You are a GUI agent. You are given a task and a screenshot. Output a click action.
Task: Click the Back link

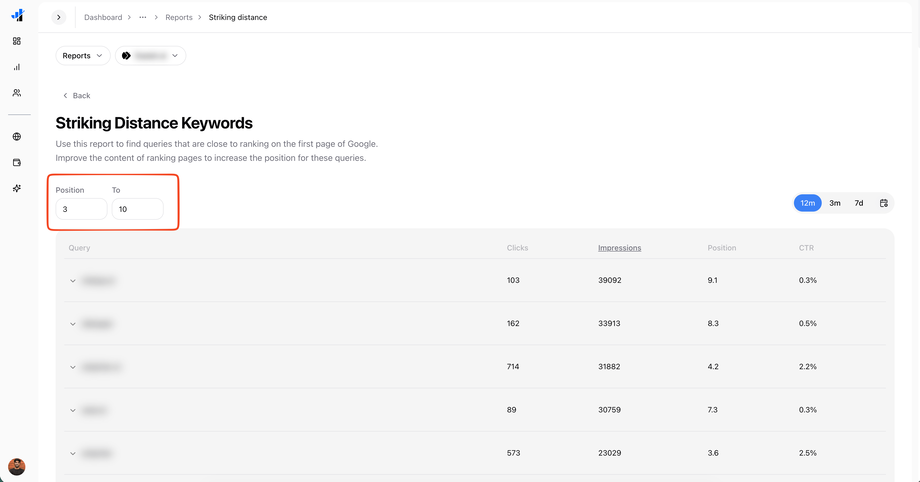tap(77, 96)
